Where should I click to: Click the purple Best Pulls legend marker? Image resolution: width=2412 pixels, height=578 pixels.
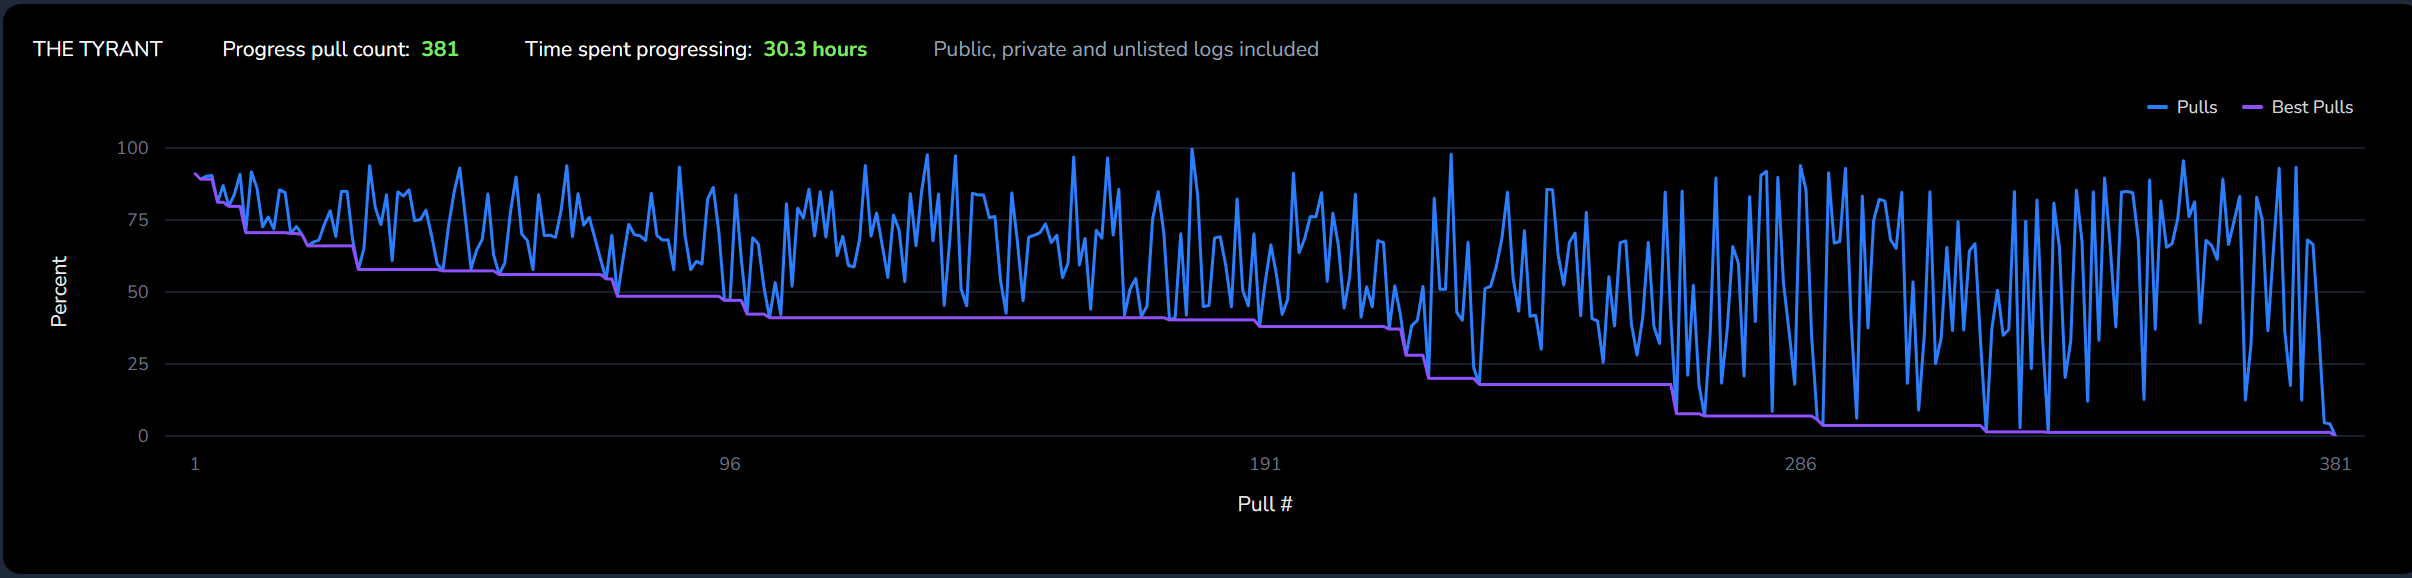click(2252, 107)
